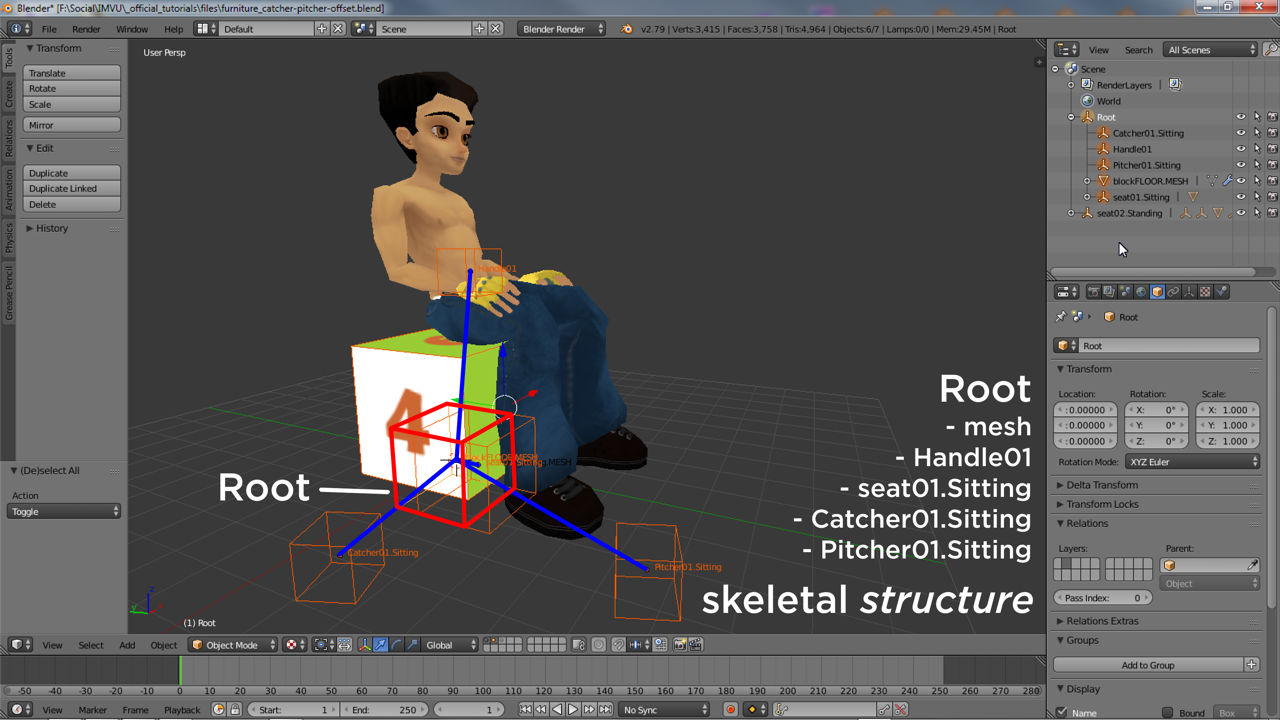Toggle selectability of Pitcher01.Sitting arrow icon

pyautogui.click(x=1257, y=165)
